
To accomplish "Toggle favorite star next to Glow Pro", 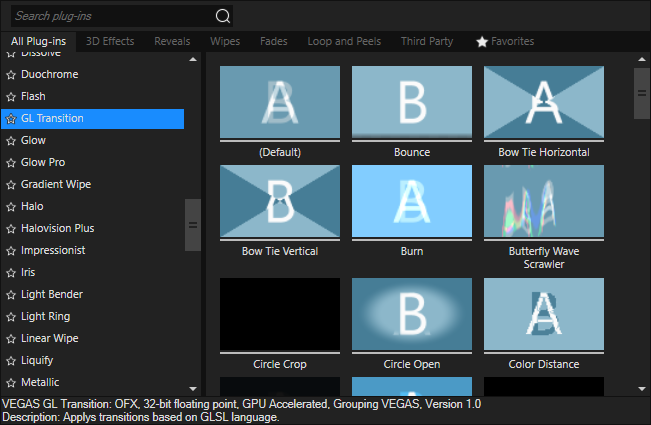I will [x=11, y=163].
